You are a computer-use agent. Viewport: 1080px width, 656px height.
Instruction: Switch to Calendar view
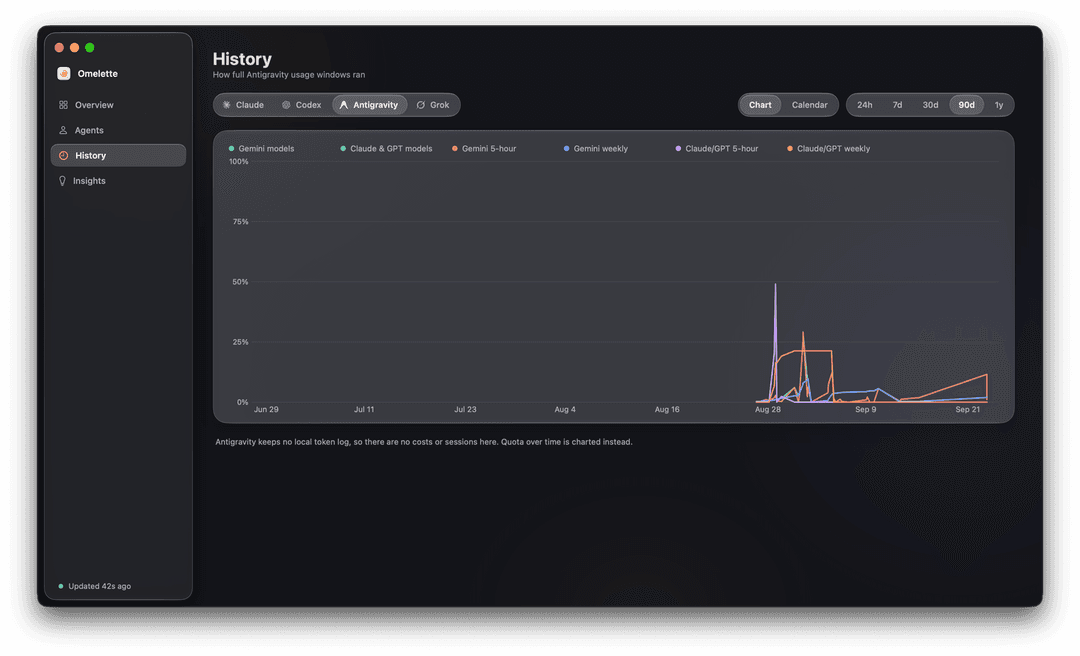click(809, 105)
